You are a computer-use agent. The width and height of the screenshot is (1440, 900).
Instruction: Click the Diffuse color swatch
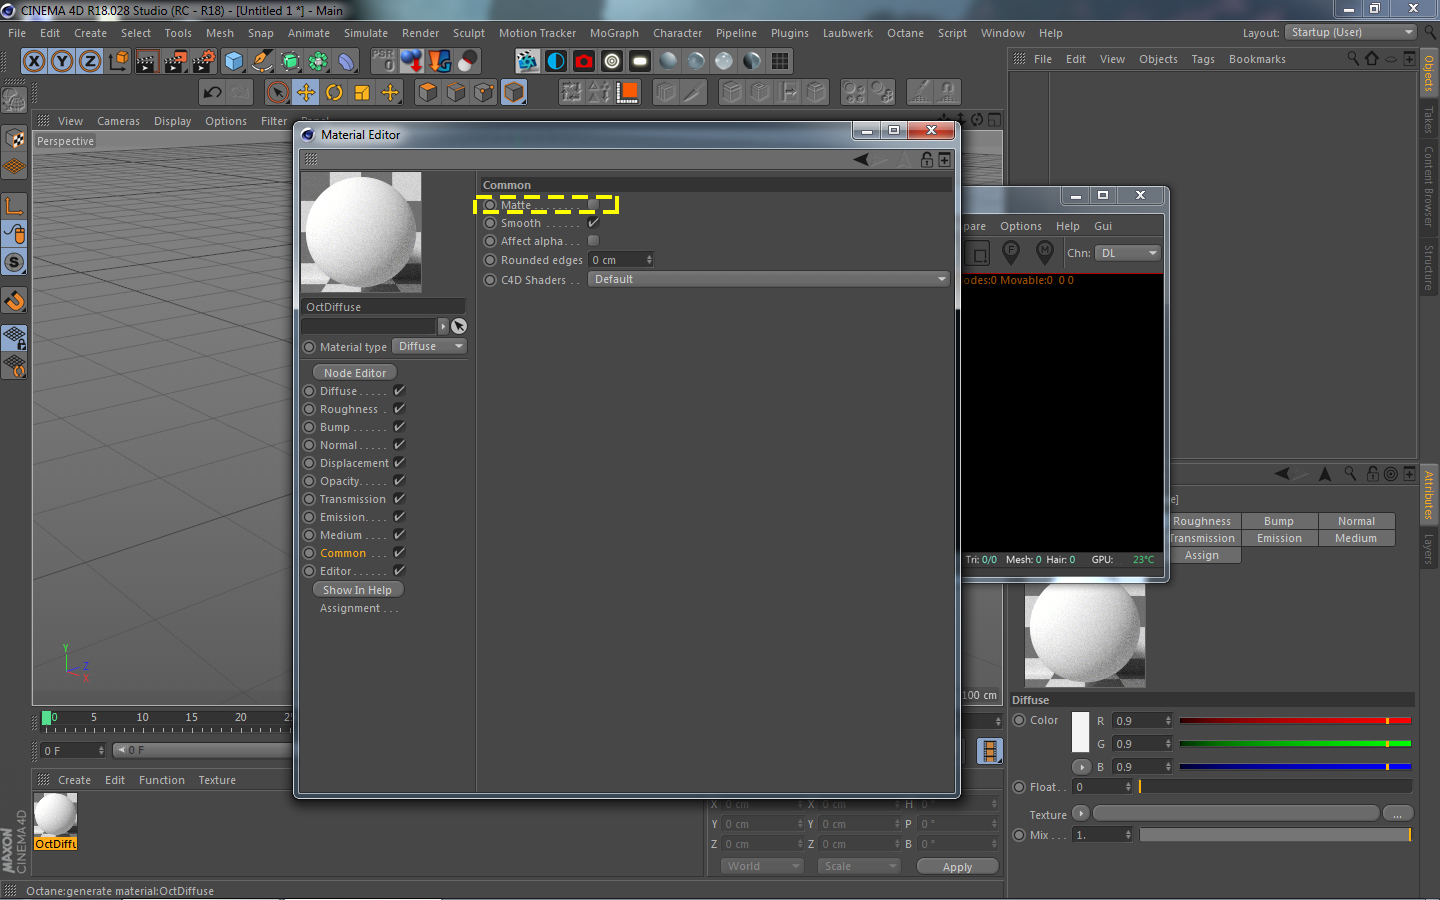[x=1080, y=732]
